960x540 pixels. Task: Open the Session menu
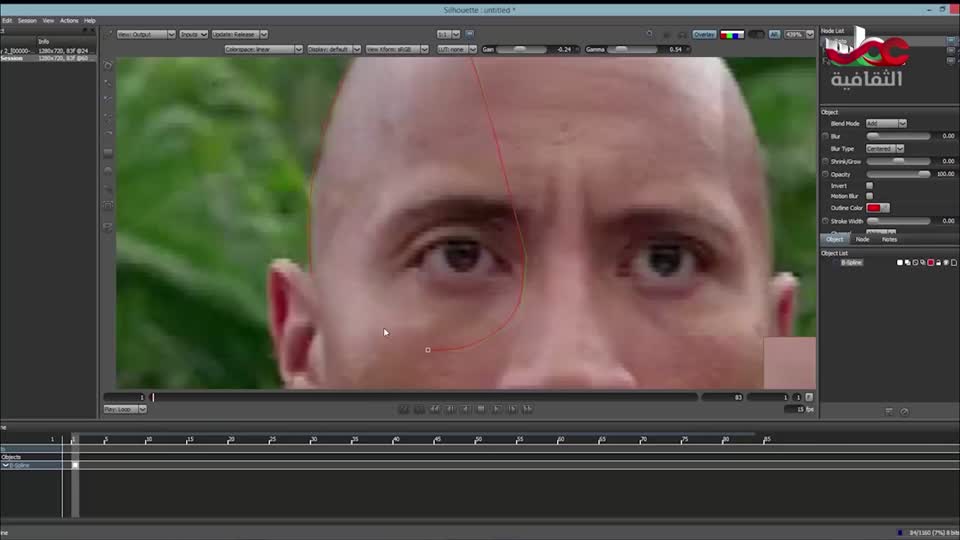pyautogui.click(x=27, y=20)
